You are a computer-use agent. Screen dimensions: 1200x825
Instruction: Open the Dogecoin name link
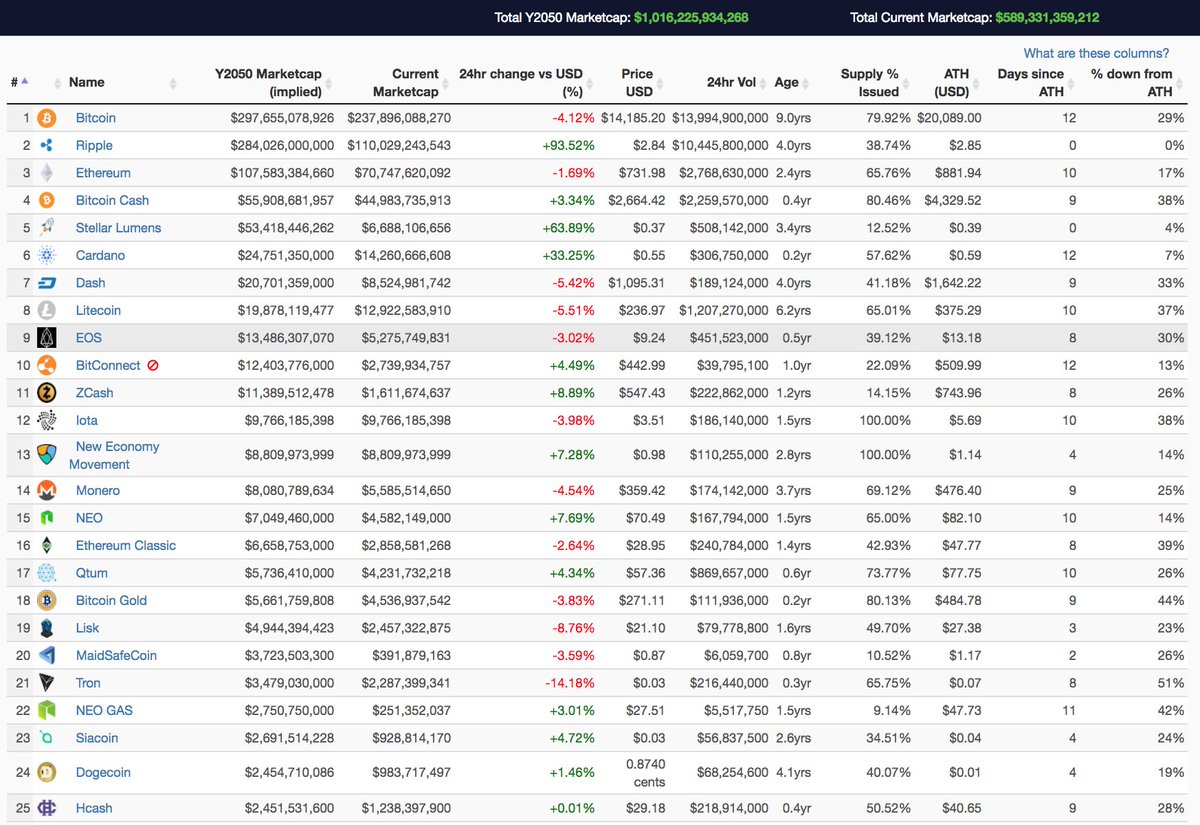(x=103, y=772)
